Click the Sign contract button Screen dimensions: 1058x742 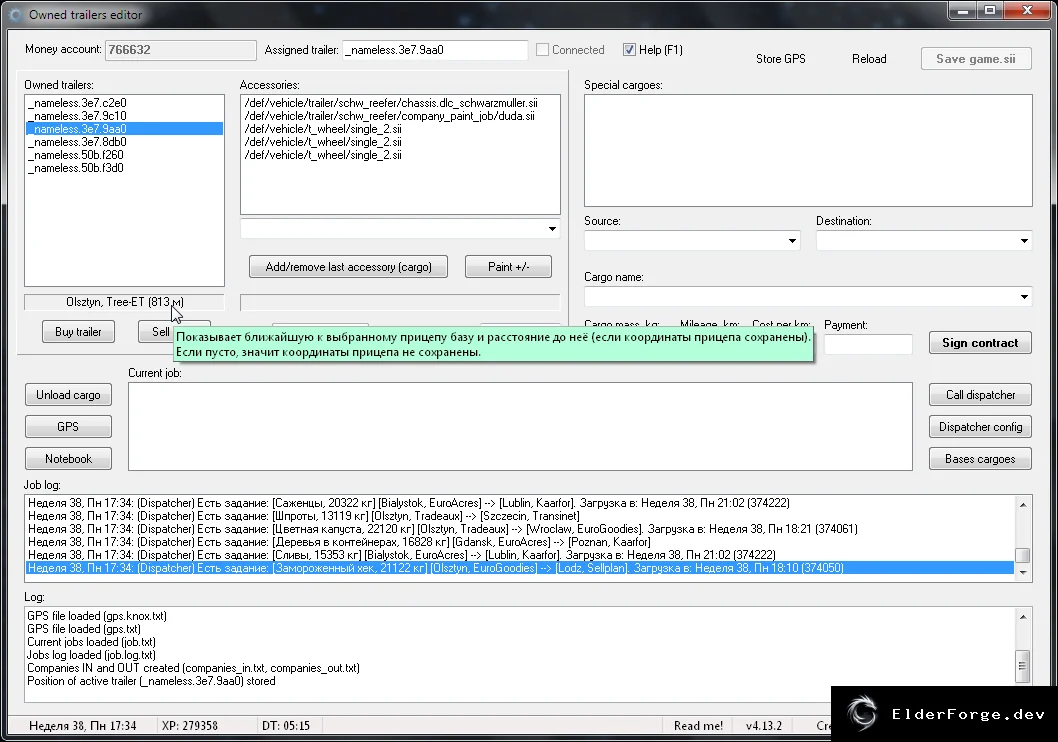980,343
